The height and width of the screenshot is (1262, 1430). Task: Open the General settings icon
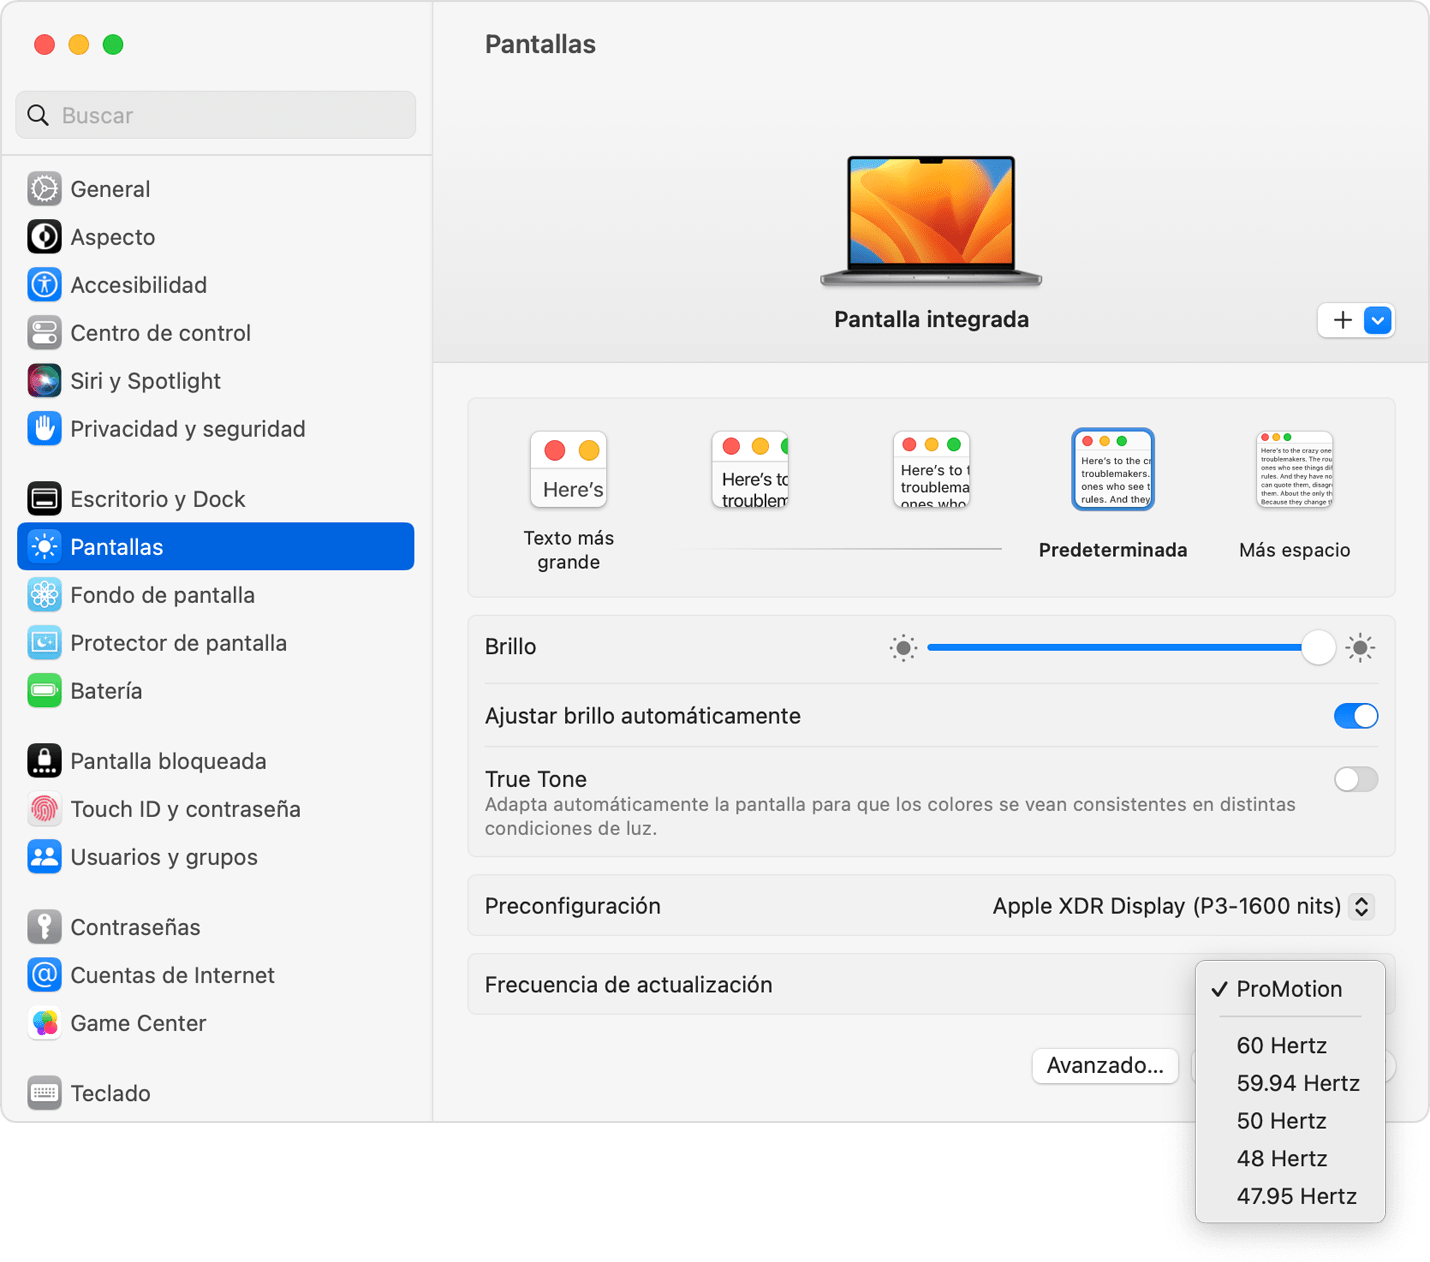click(44, 188)
